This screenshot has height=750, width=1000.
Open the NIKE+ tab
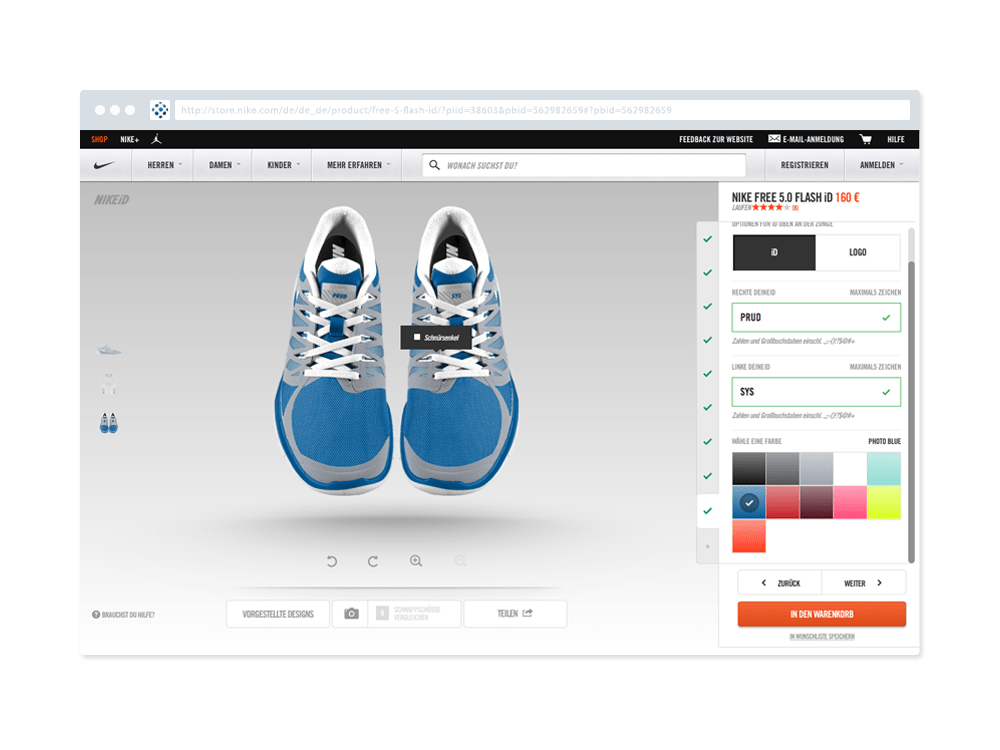(x=129, y=139)
